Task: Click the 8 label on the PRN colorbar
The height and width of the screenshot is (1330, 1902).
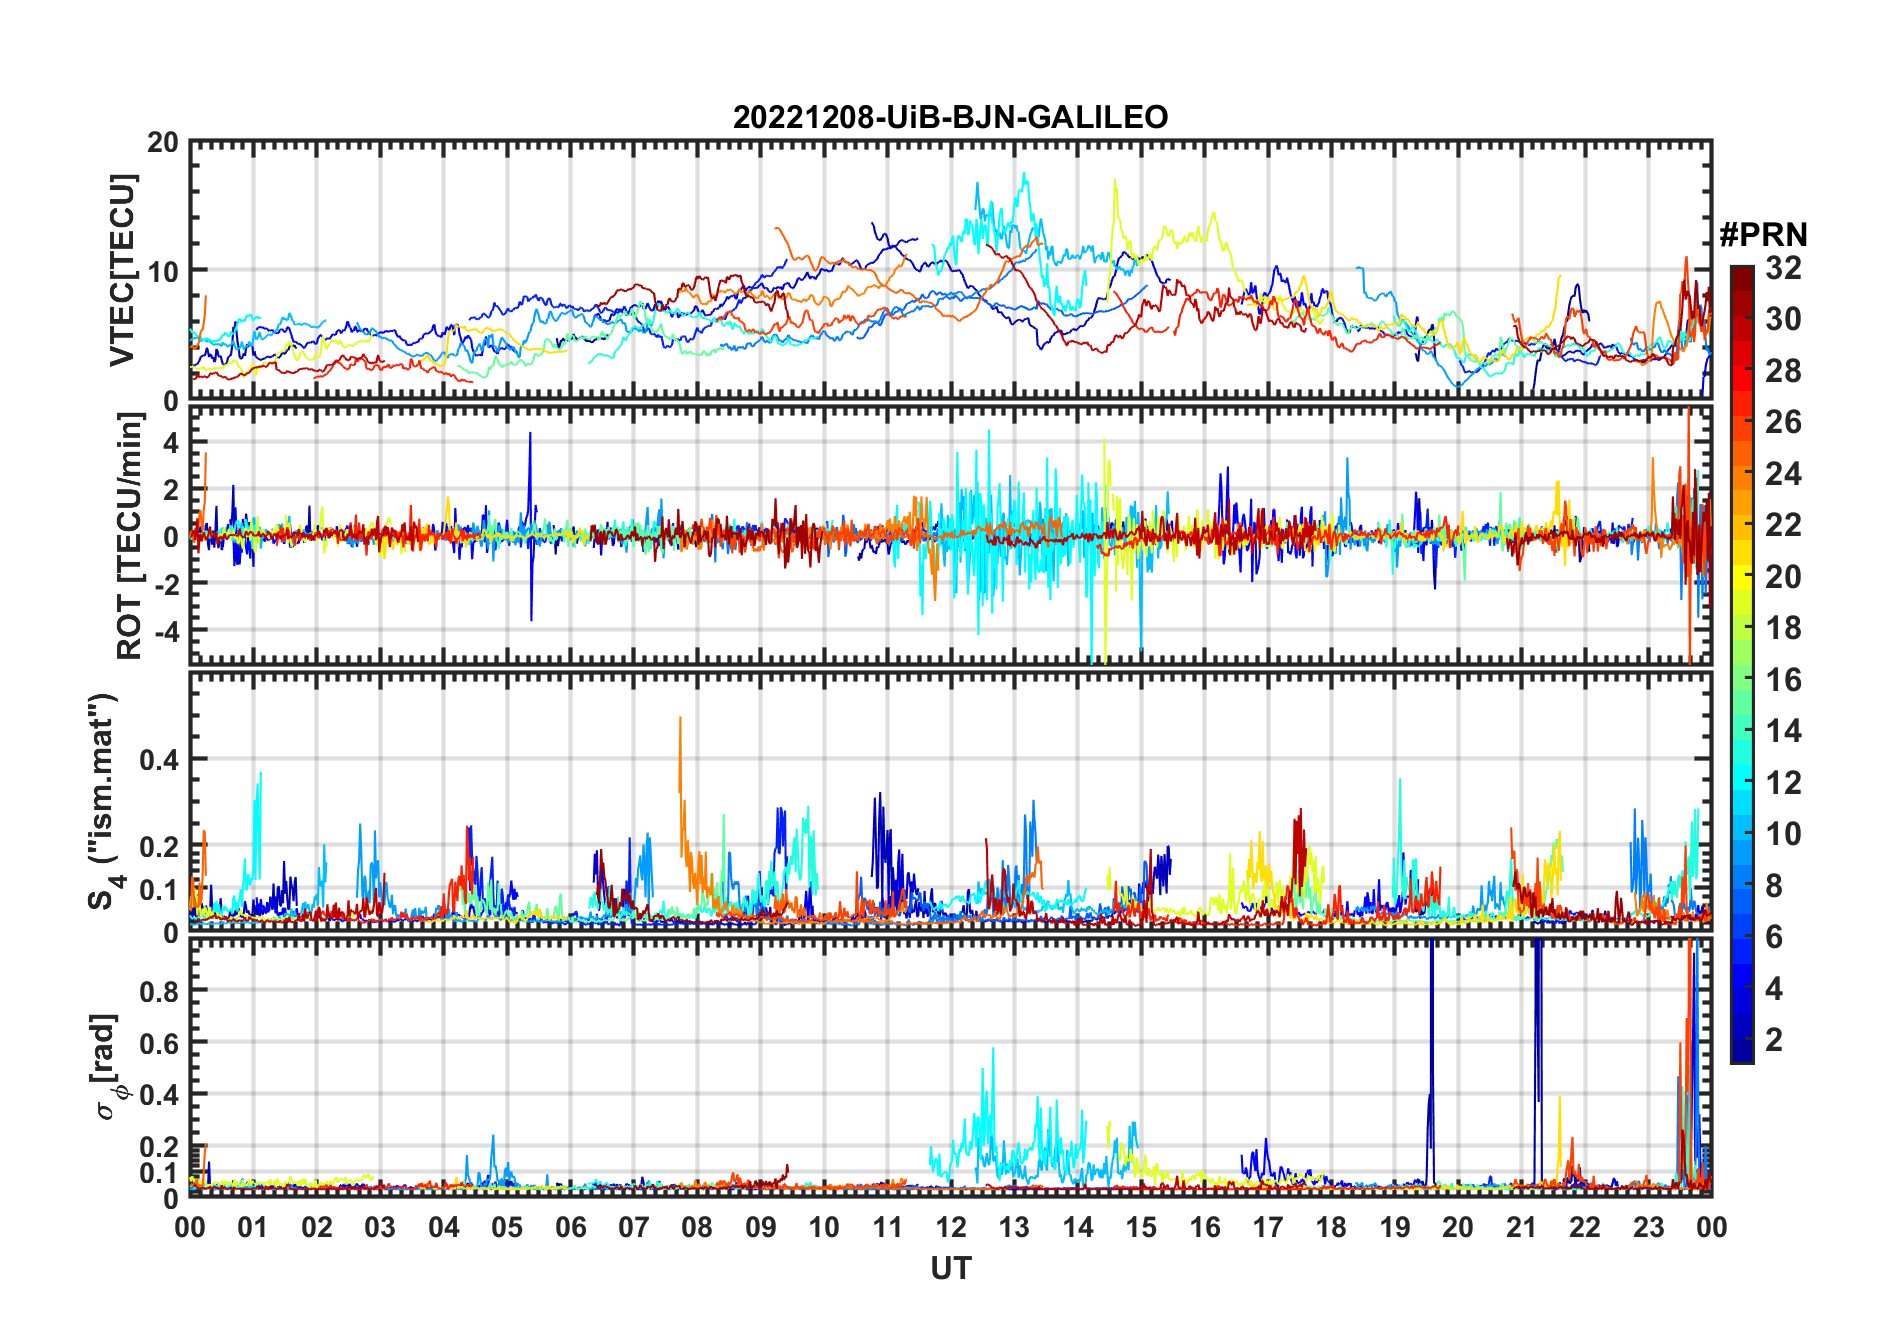Action: (1774, 886)
